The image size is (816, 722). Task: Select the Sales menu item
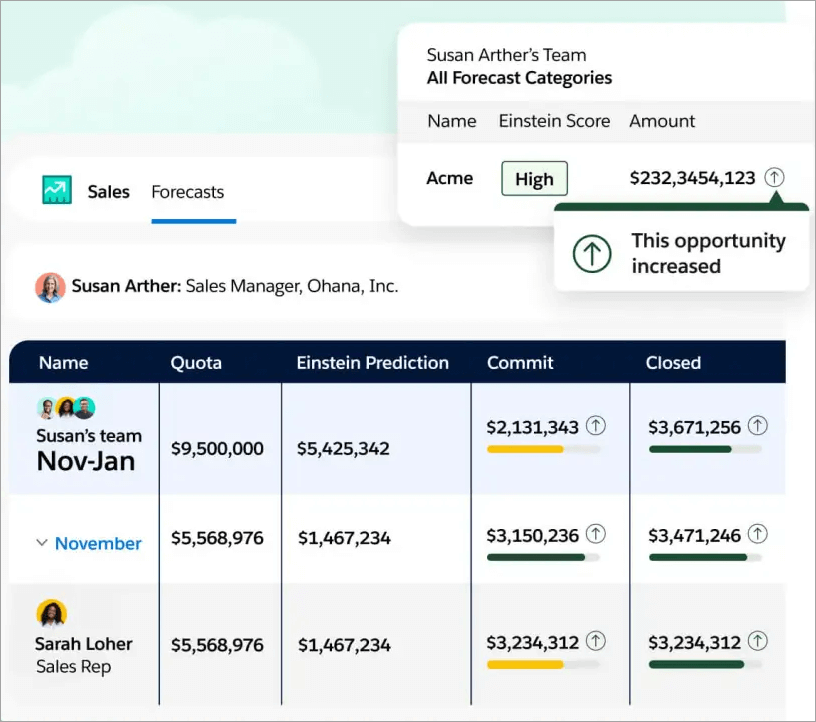click(x=108, y=191)
